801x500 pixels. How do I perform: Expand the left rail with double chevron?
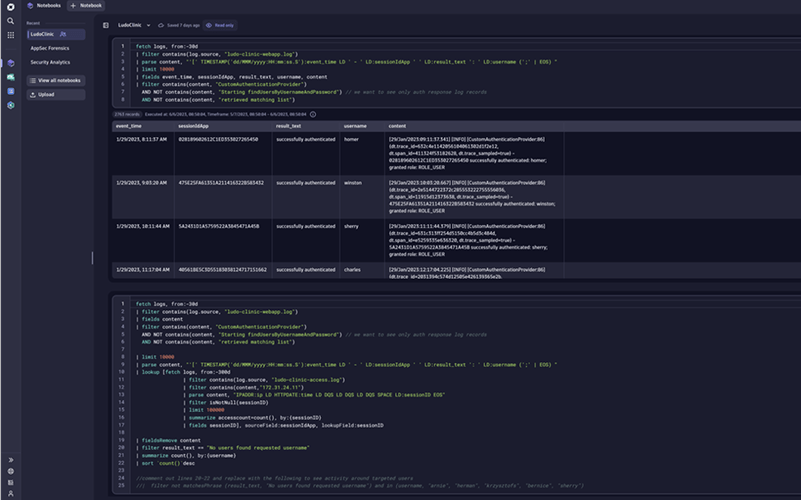[x=10, y=459]
